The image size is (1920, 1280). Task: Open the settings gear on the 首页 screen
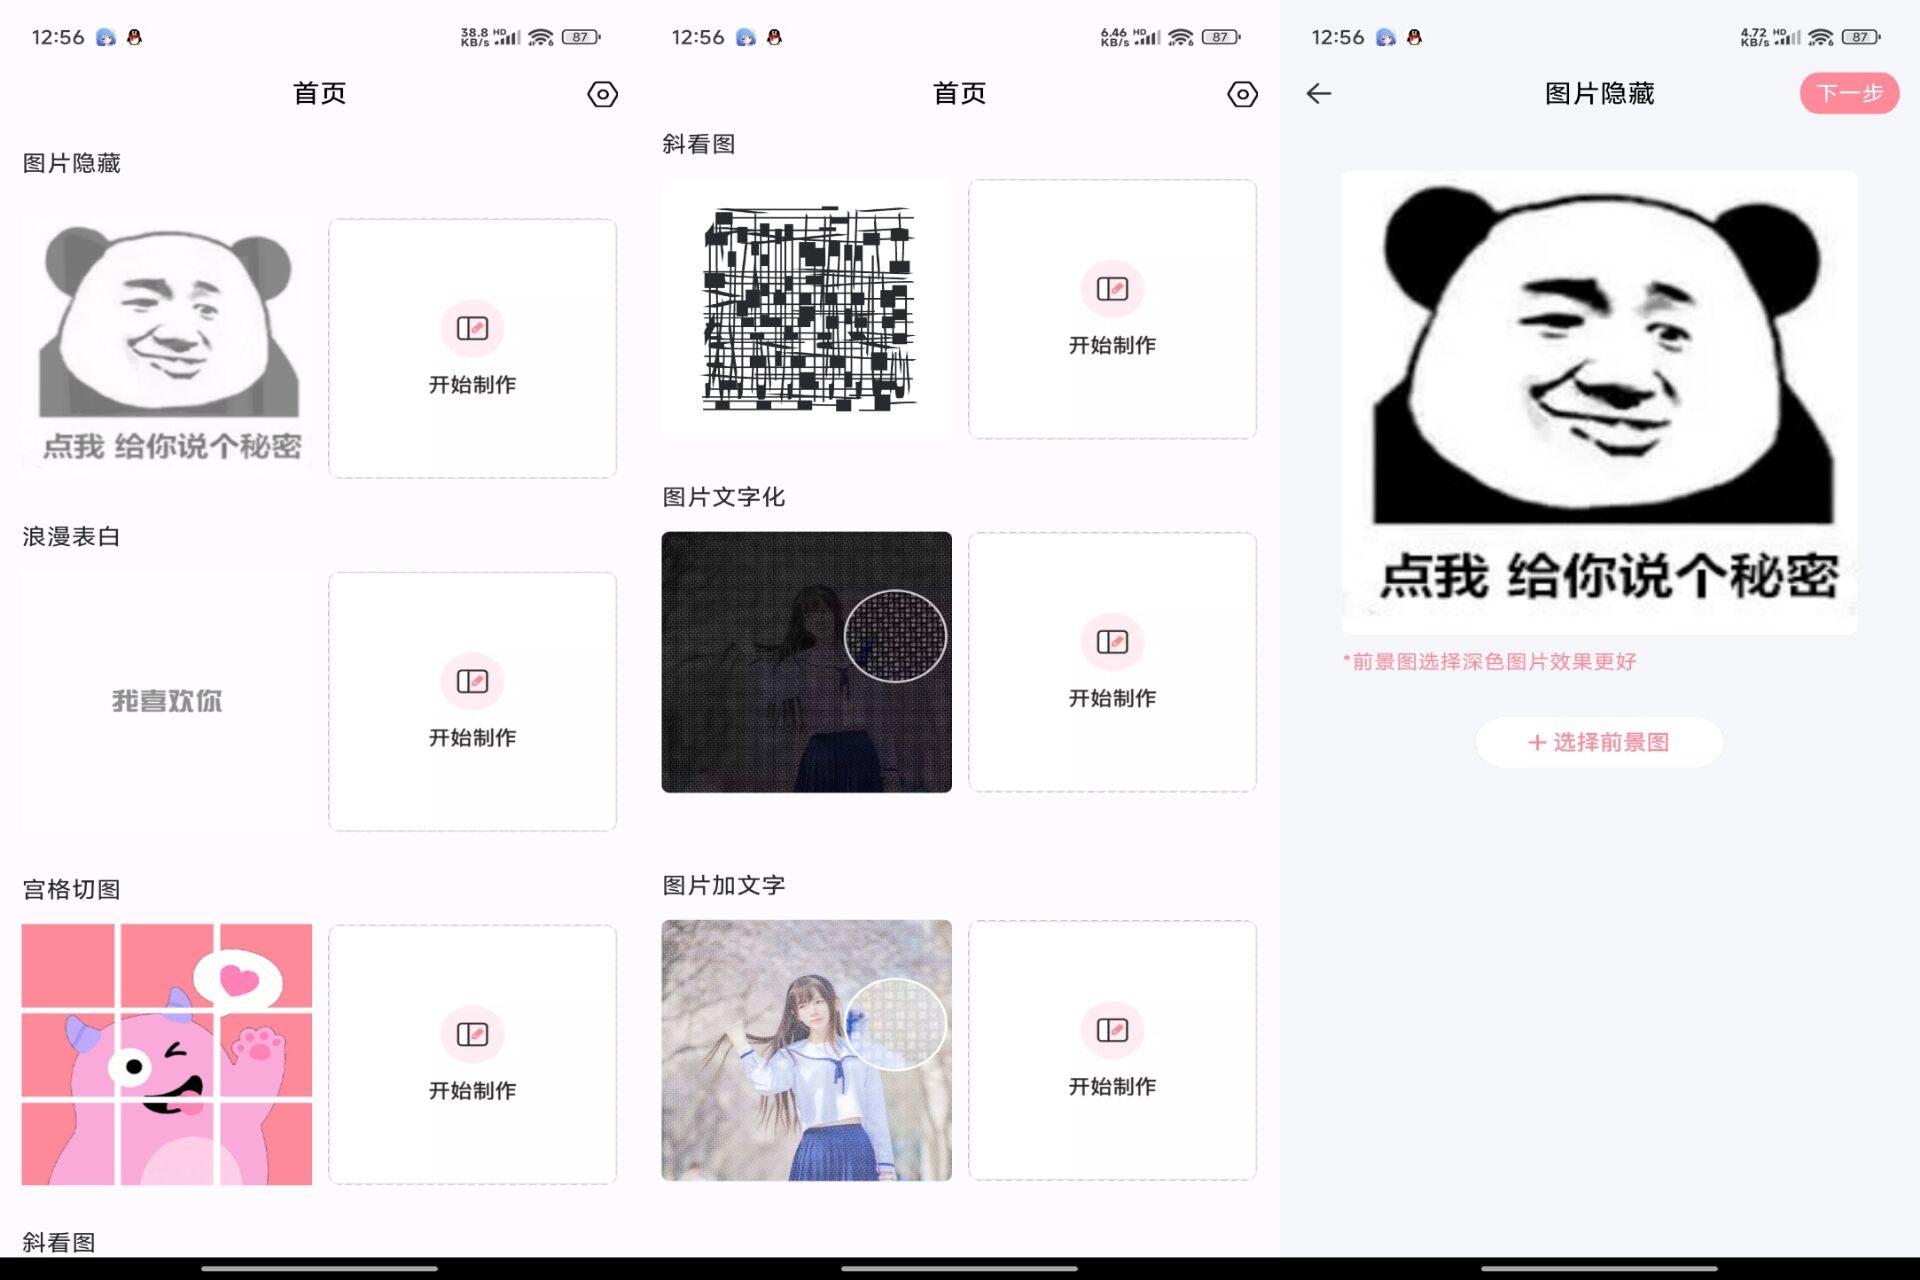(x=602, y=93)
